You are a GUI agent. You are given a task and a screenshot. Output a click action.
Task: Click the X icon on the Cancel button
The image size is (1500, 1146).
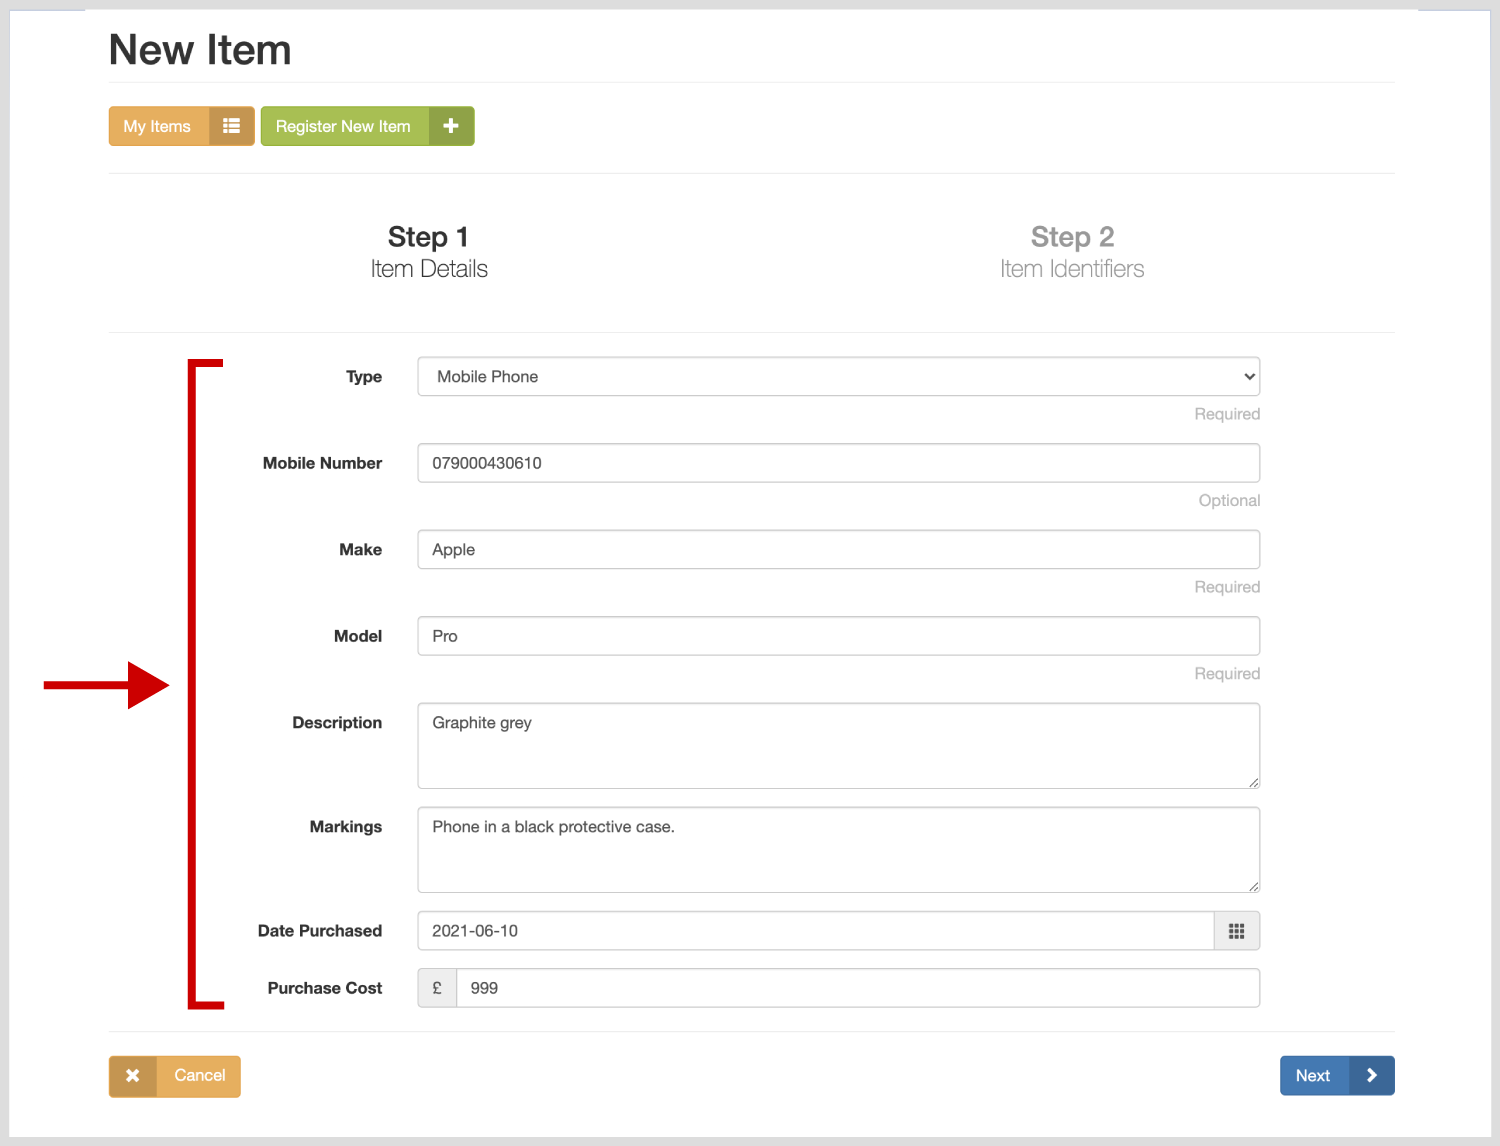coord(133,1076)
